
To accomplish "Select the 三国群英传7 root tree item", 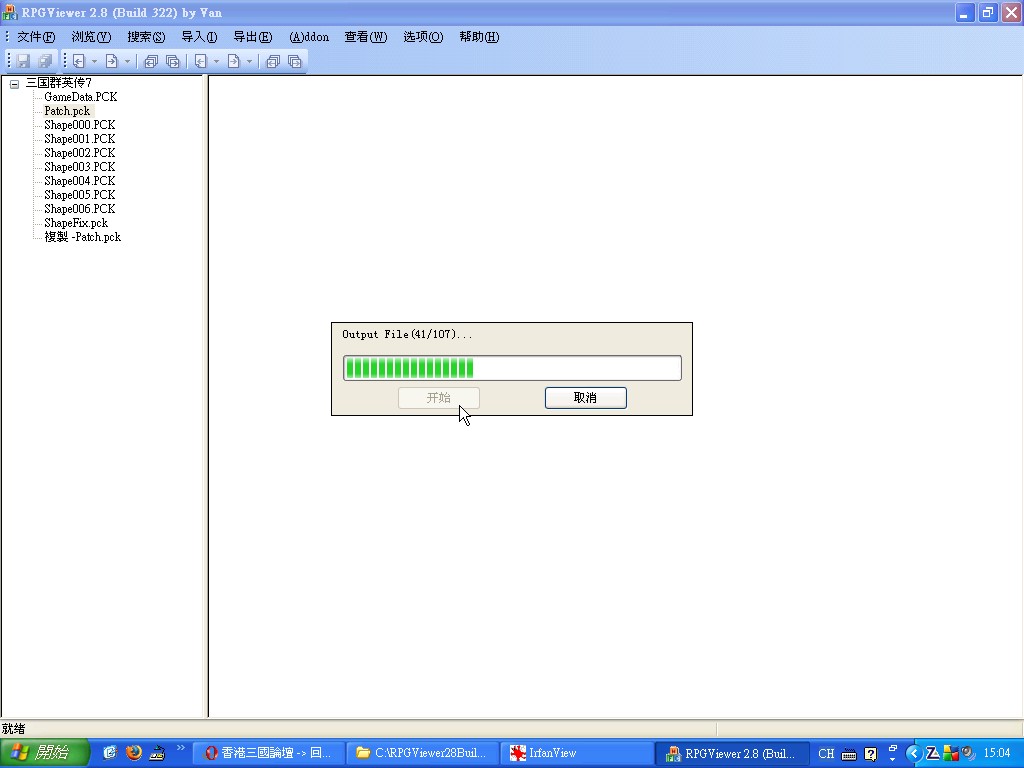I will [x=59, y=83].
